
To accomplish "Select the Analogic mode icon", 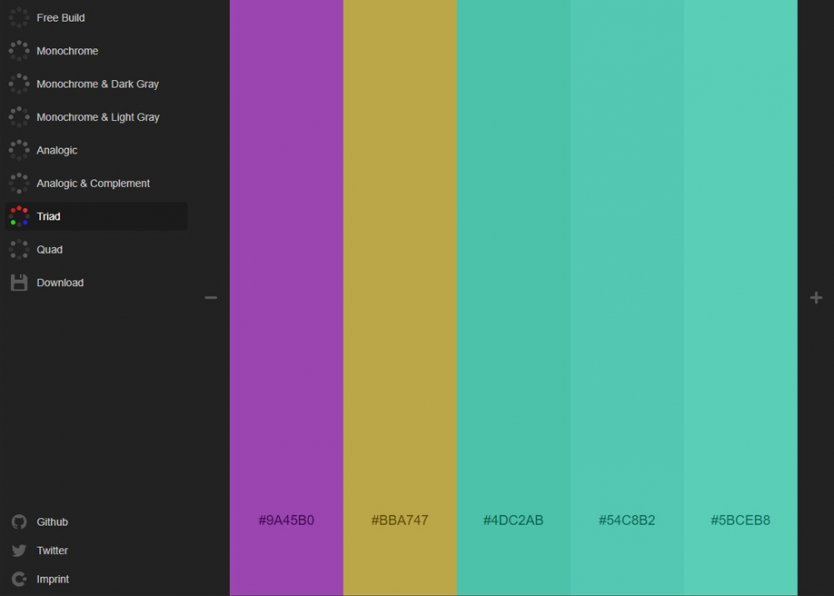I will click(18, 150).
